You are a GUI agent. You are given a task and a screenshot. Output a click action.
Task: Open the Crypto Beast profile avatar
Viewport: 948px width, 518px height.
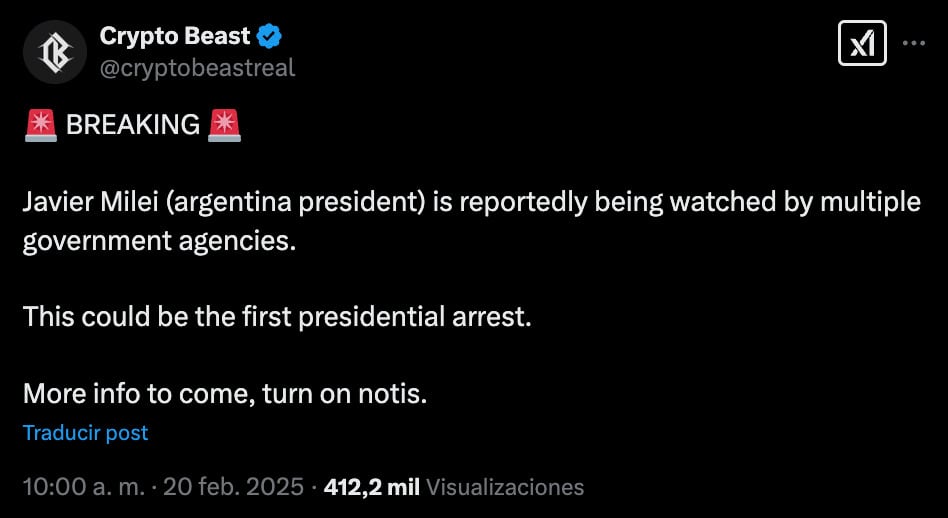(x=55, y=52)
